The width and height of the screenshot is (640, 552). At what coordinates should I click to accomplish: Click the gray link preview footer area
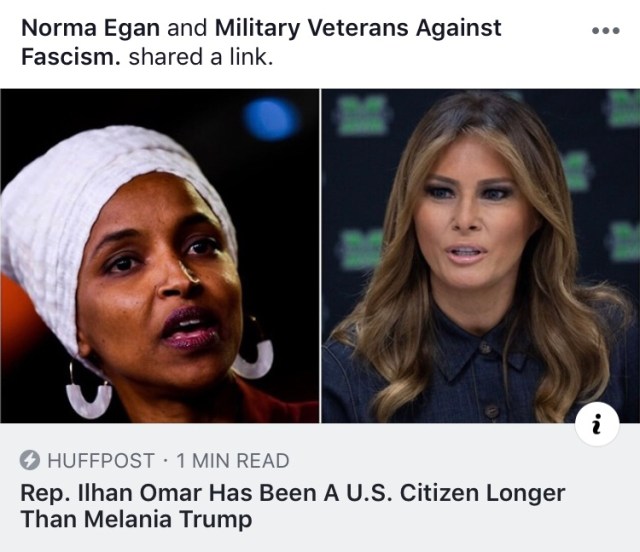[x=320, y=487]
